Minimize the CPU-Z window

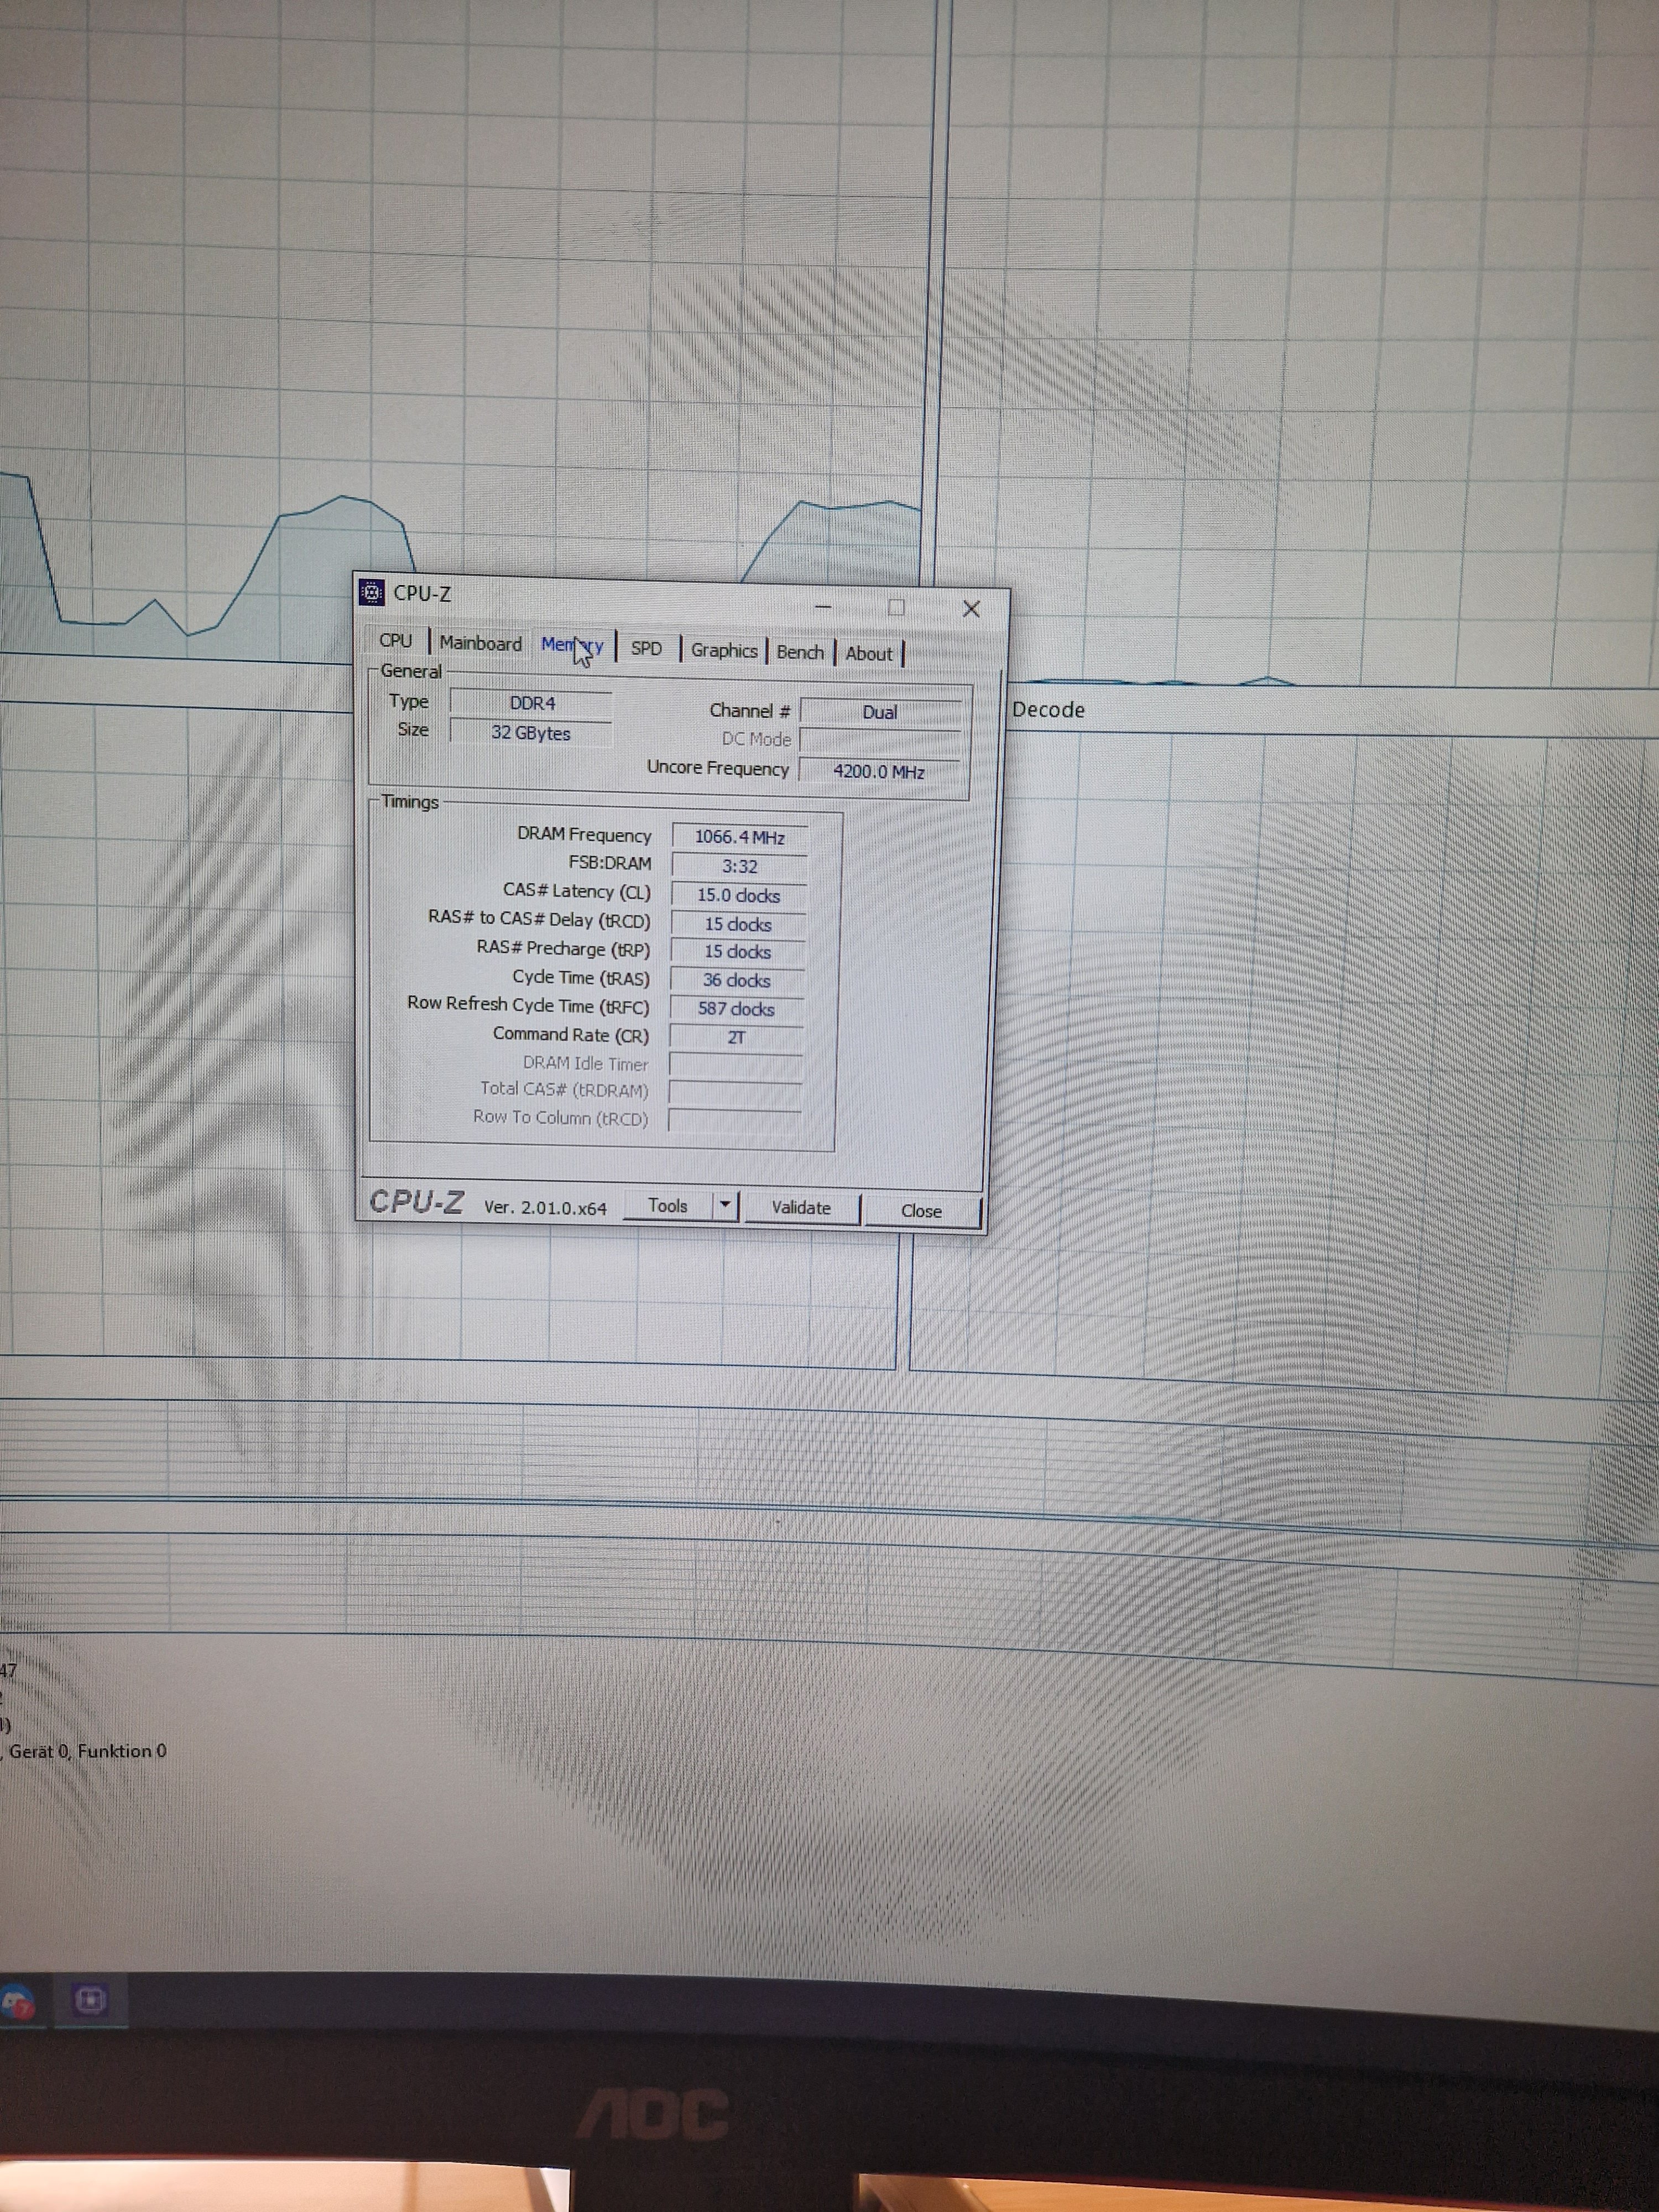point(823,606)
